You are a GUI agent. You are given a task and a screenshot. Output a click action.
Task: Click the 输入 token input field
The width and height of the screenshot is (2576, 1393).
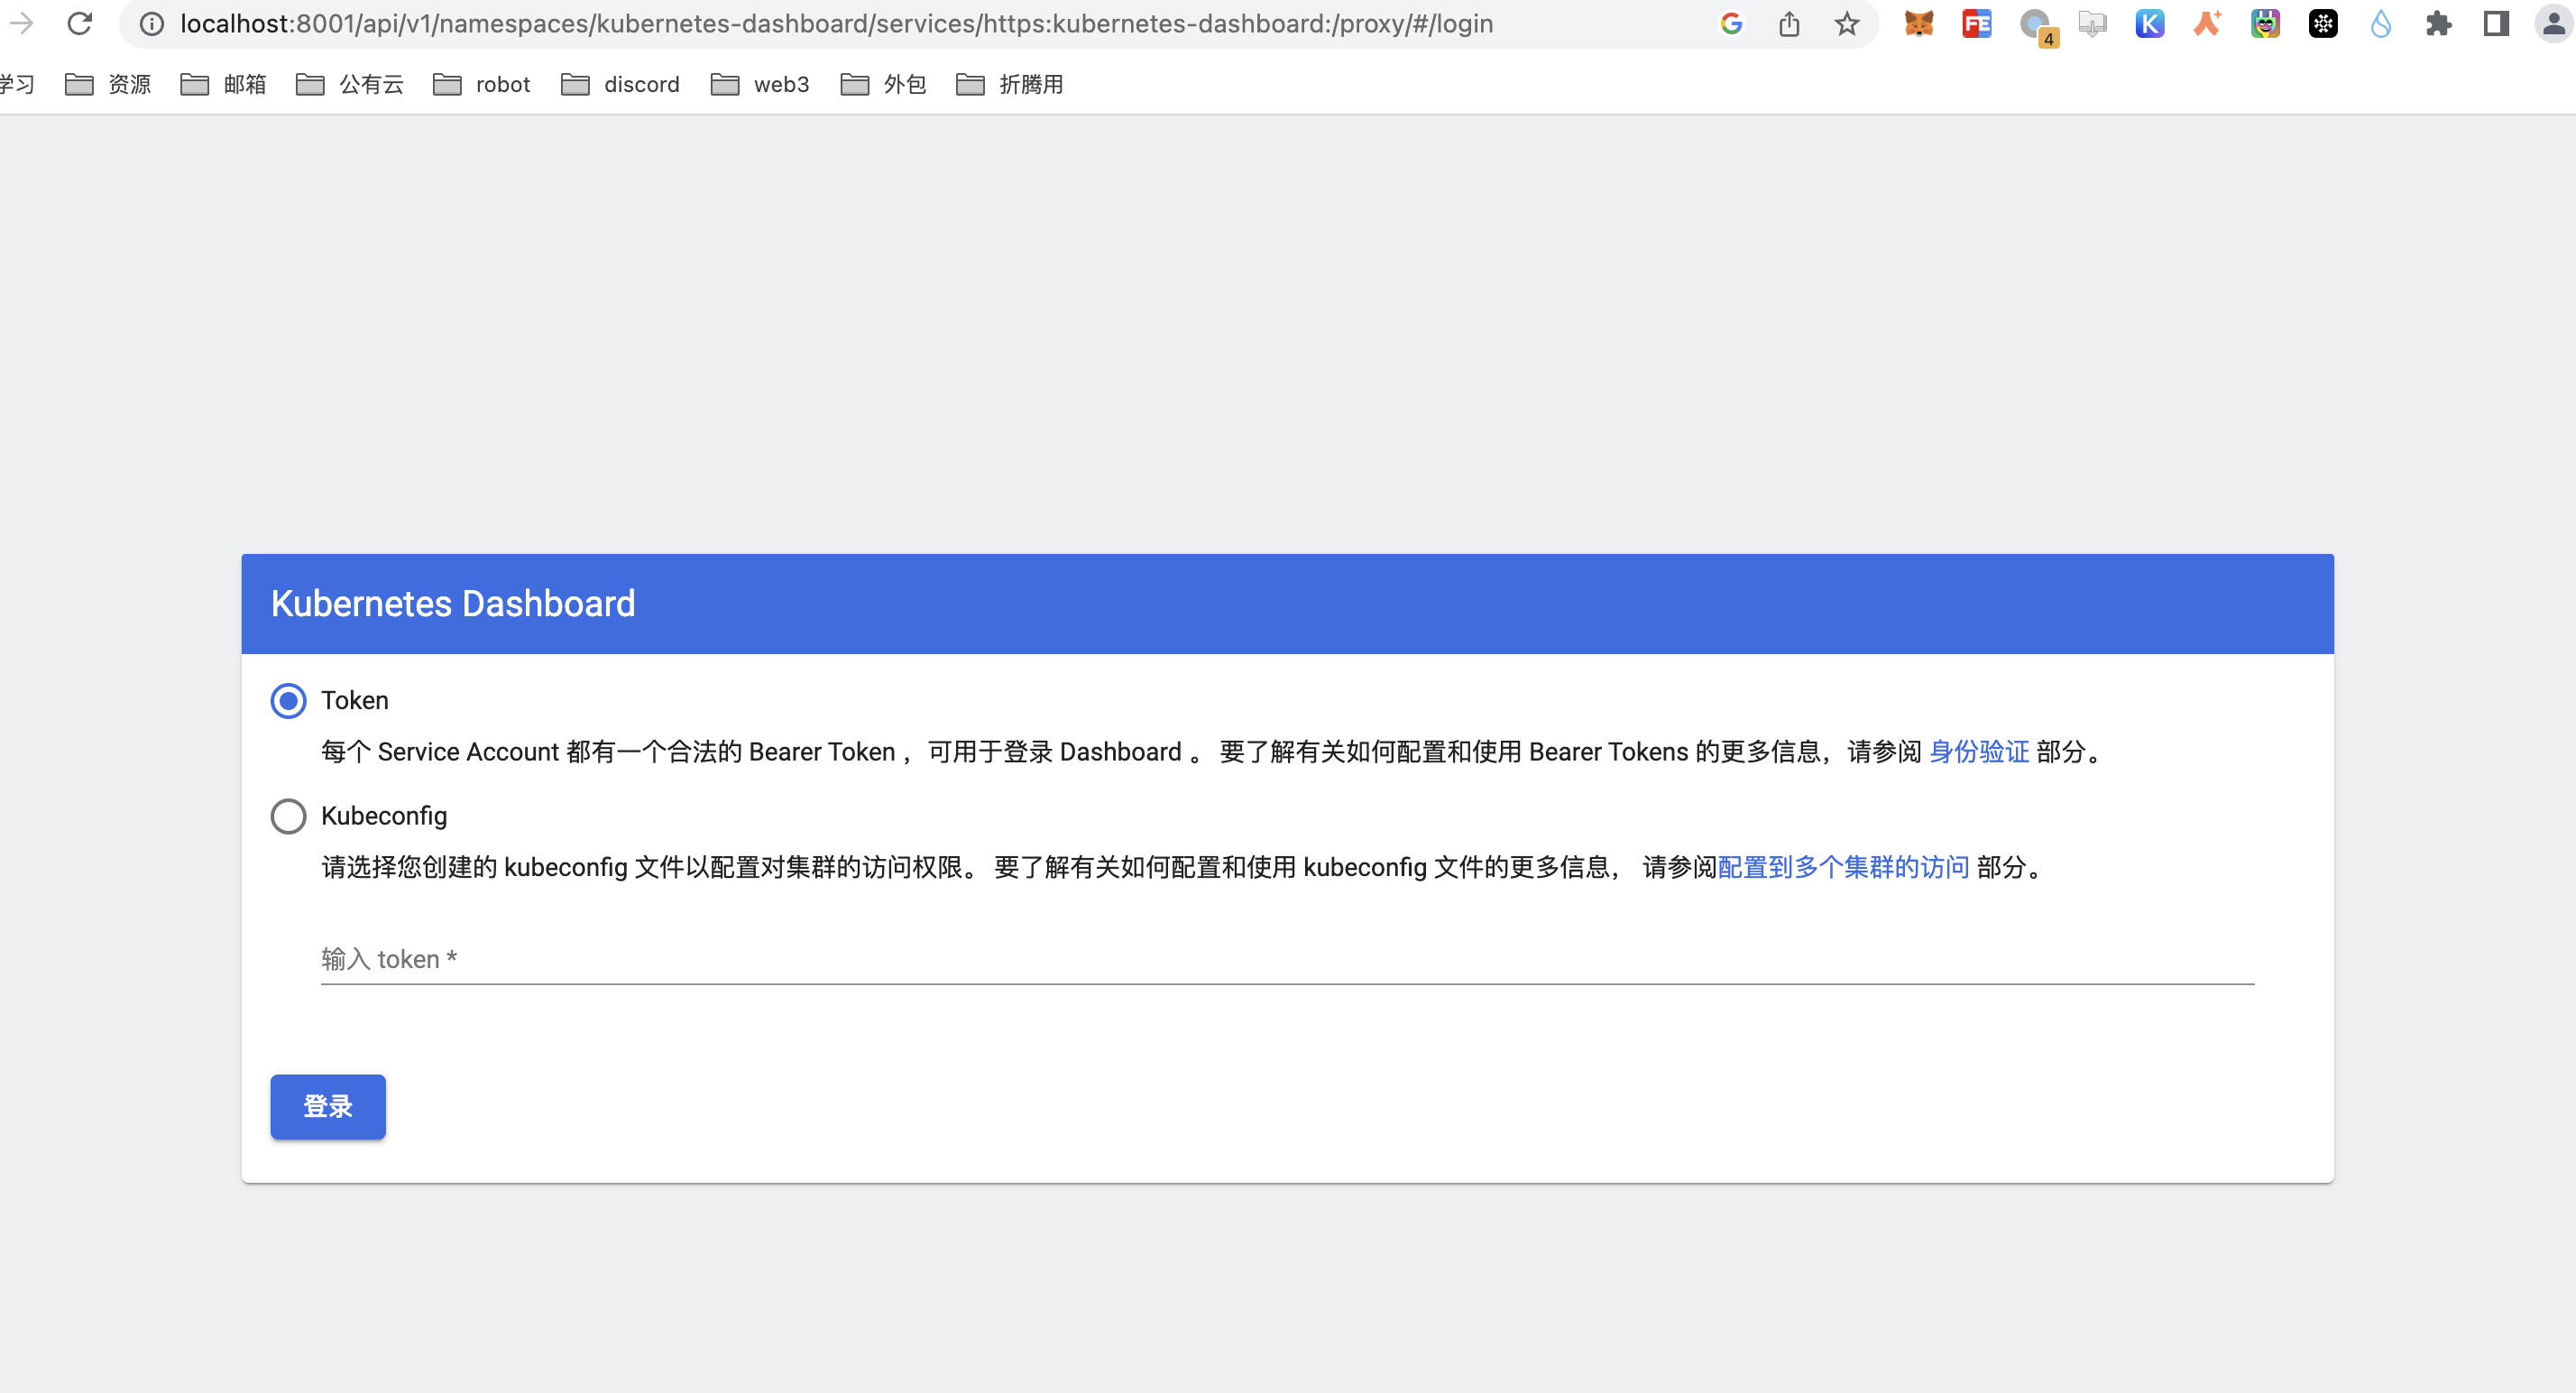coord(1286,959)
